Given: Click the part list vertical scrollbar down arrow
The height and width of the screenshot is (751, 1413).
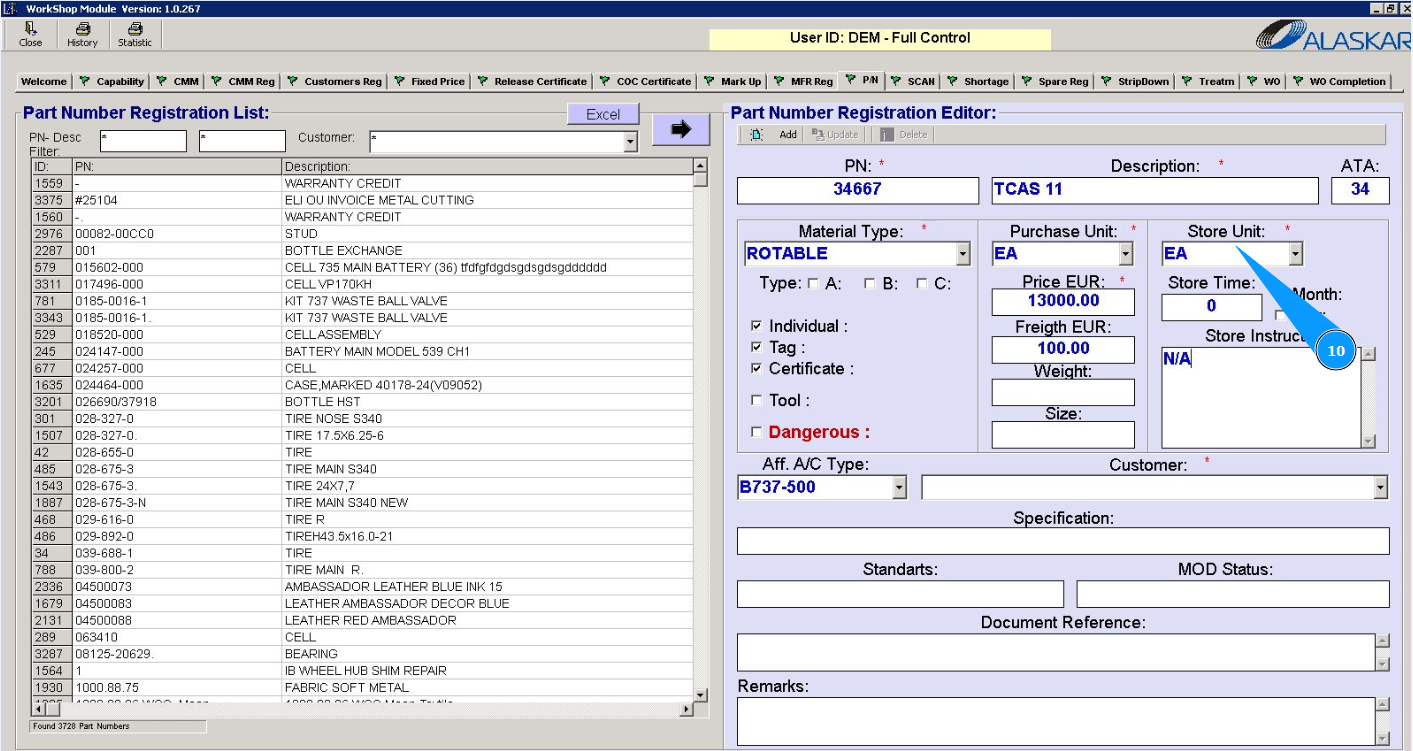Looking at the screenshot, I should pyautogui.click(x=700, y=694).
